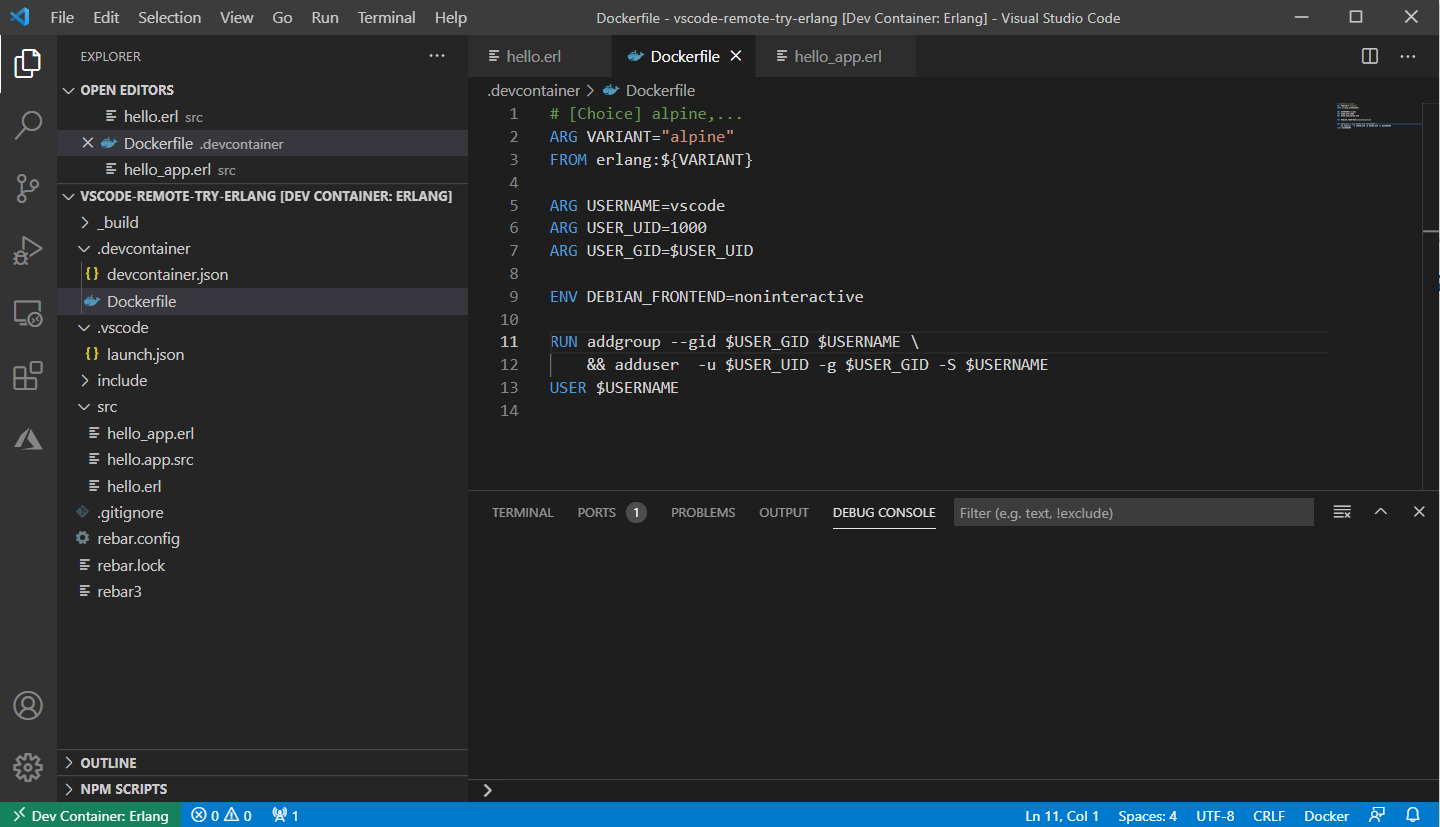Click Ln 11, Col 1 status item
1440x827 pixels.
1062,815
